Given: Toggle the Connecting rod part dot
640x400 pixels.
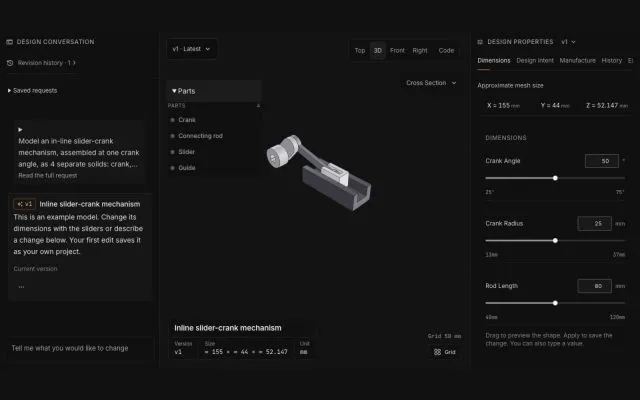Looking at the screenshot, I should tap(172, 136).
